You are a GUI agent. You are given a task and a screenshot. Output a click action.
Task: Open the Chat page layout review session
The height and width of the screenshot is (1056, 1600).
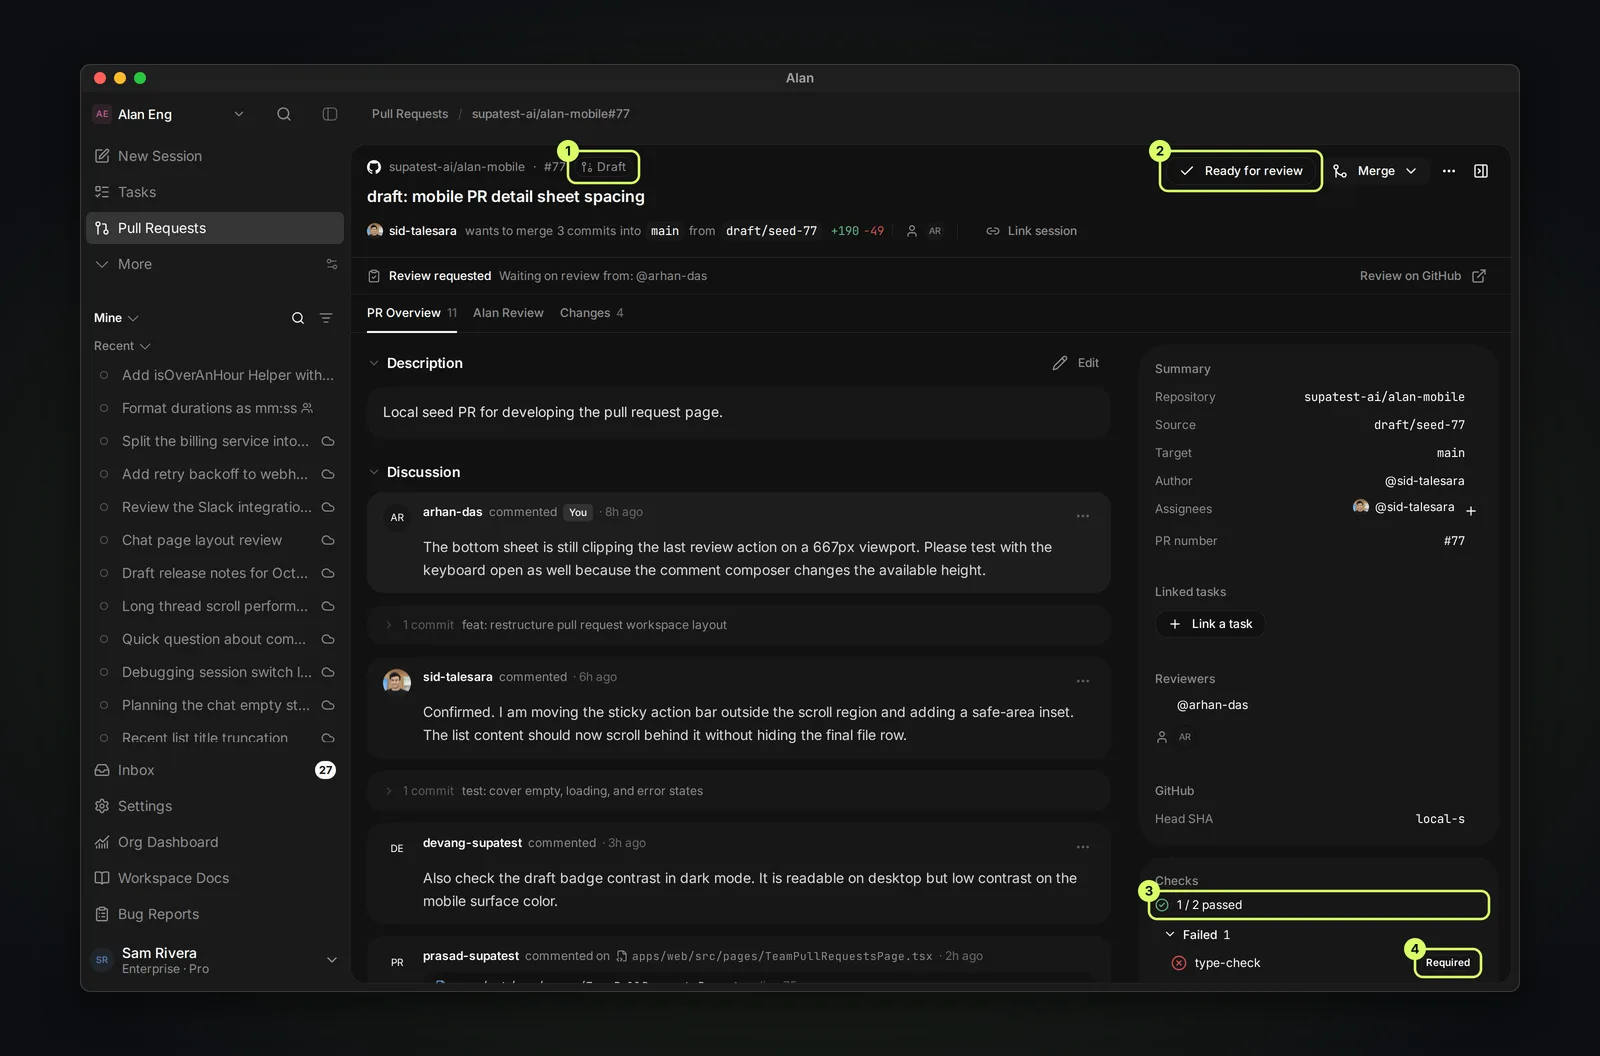click(215, 540)
